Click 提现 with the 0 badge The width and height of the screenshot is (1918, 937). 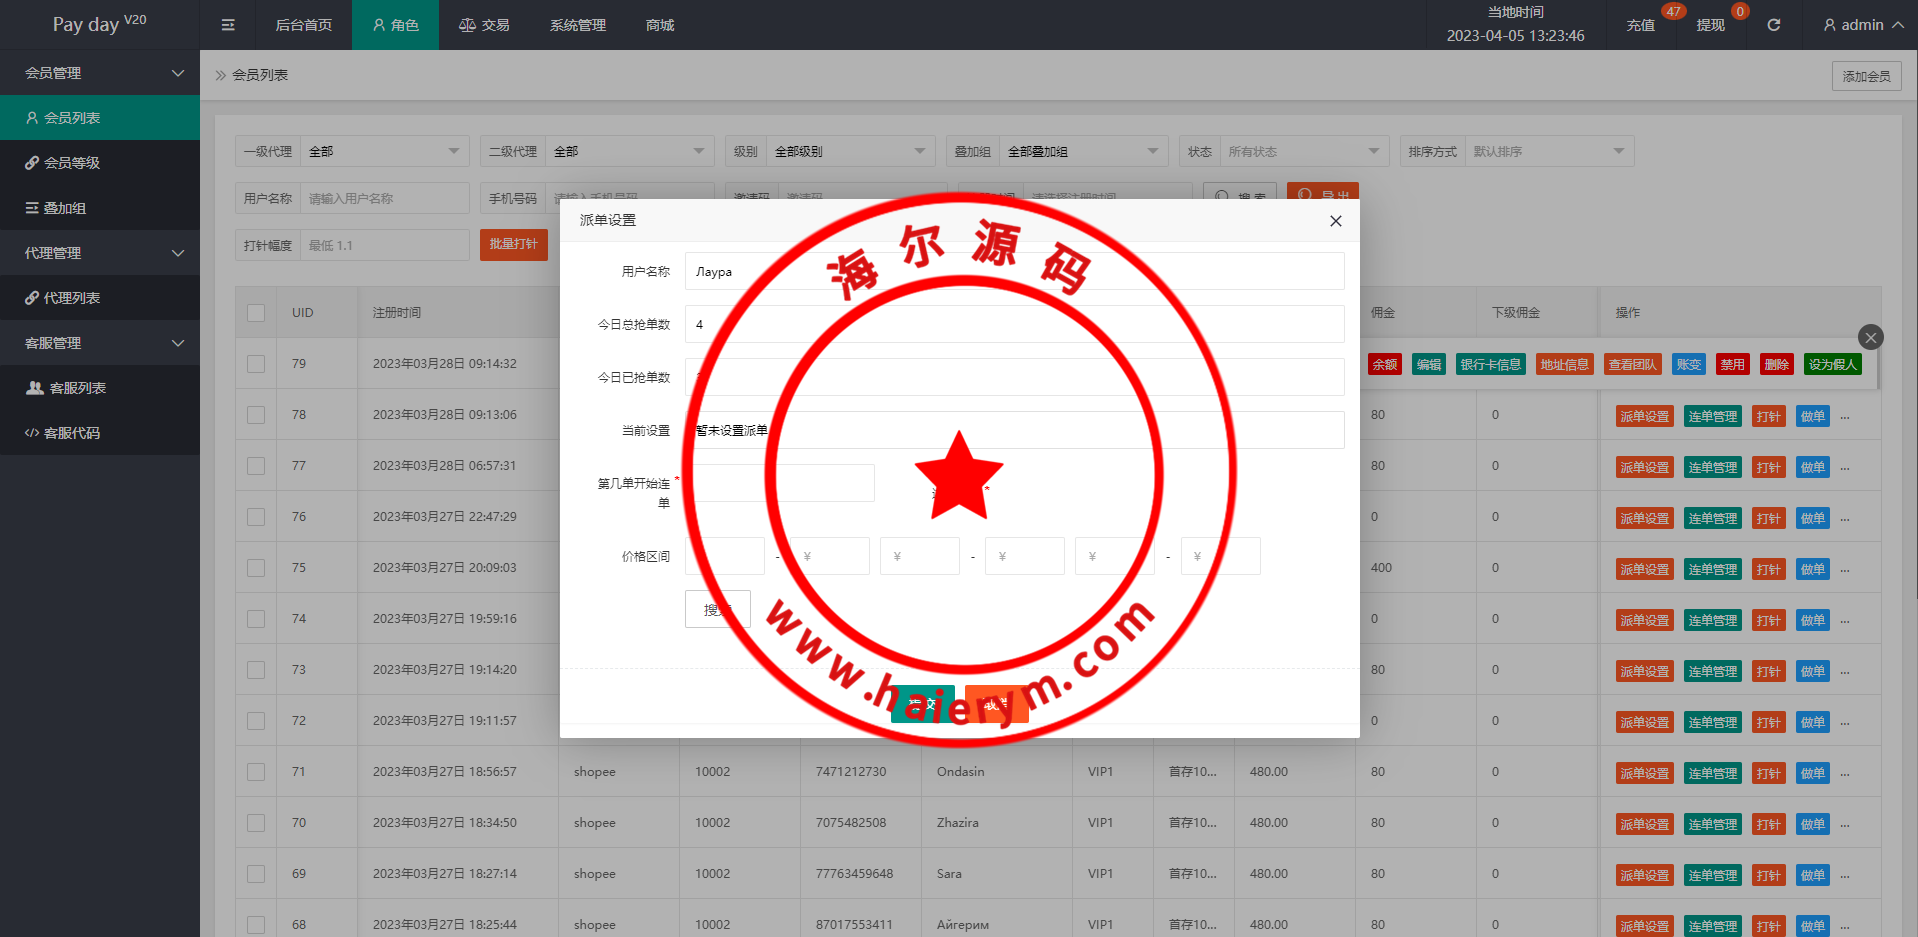[1711, 25]
